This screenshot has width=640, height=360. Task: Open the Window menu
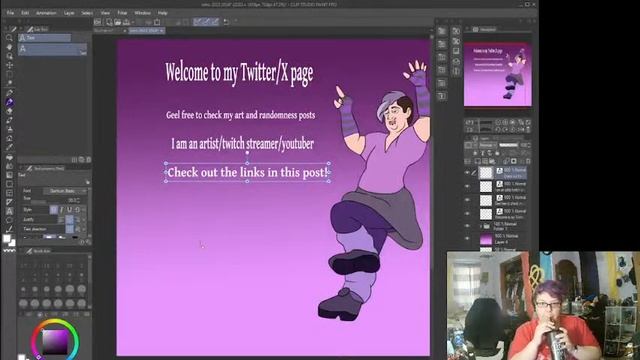(142, 13)
